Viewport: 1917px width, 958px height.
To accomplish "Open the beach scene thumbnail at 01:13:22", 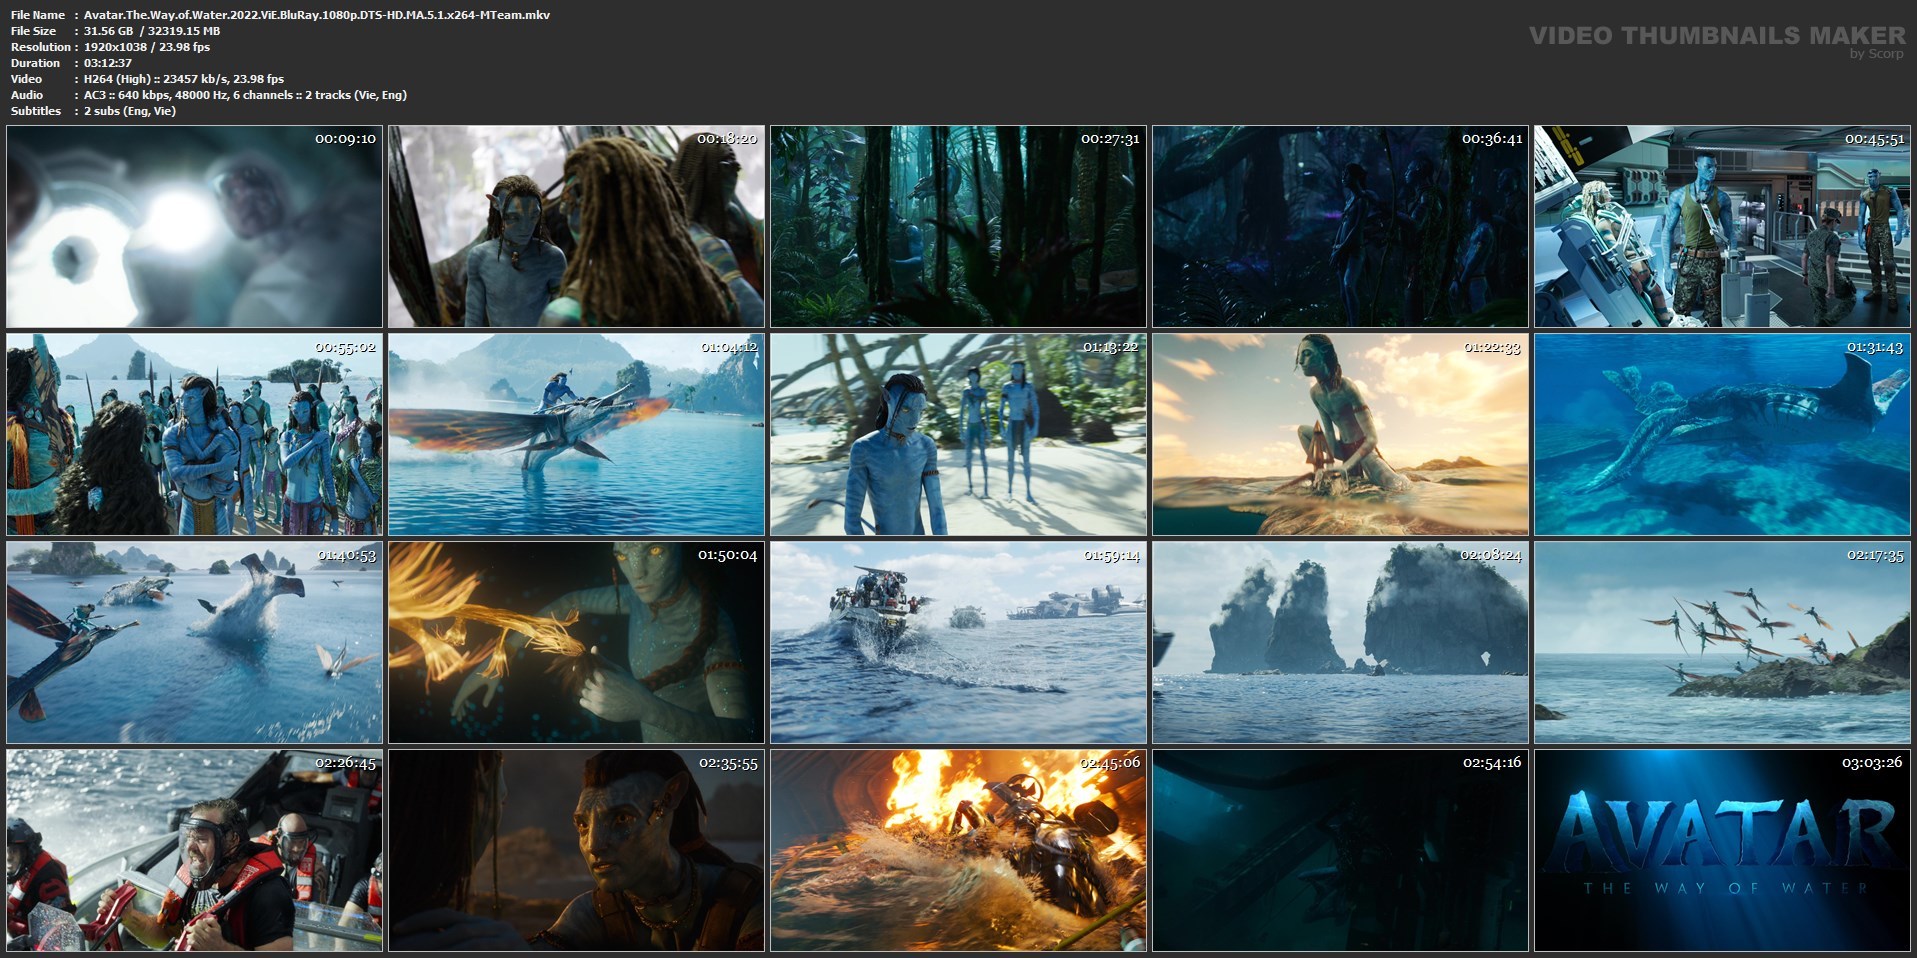I will (958, 435).
